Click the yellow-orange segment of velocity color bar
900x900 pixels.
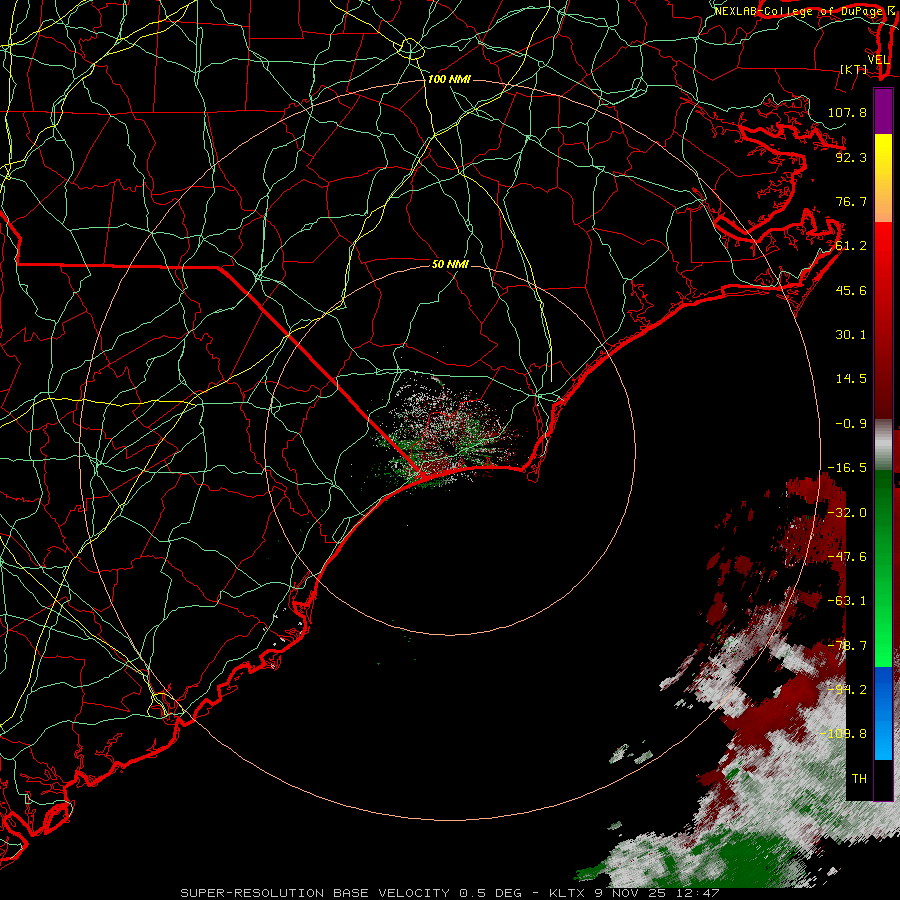(x=883, y=178)
